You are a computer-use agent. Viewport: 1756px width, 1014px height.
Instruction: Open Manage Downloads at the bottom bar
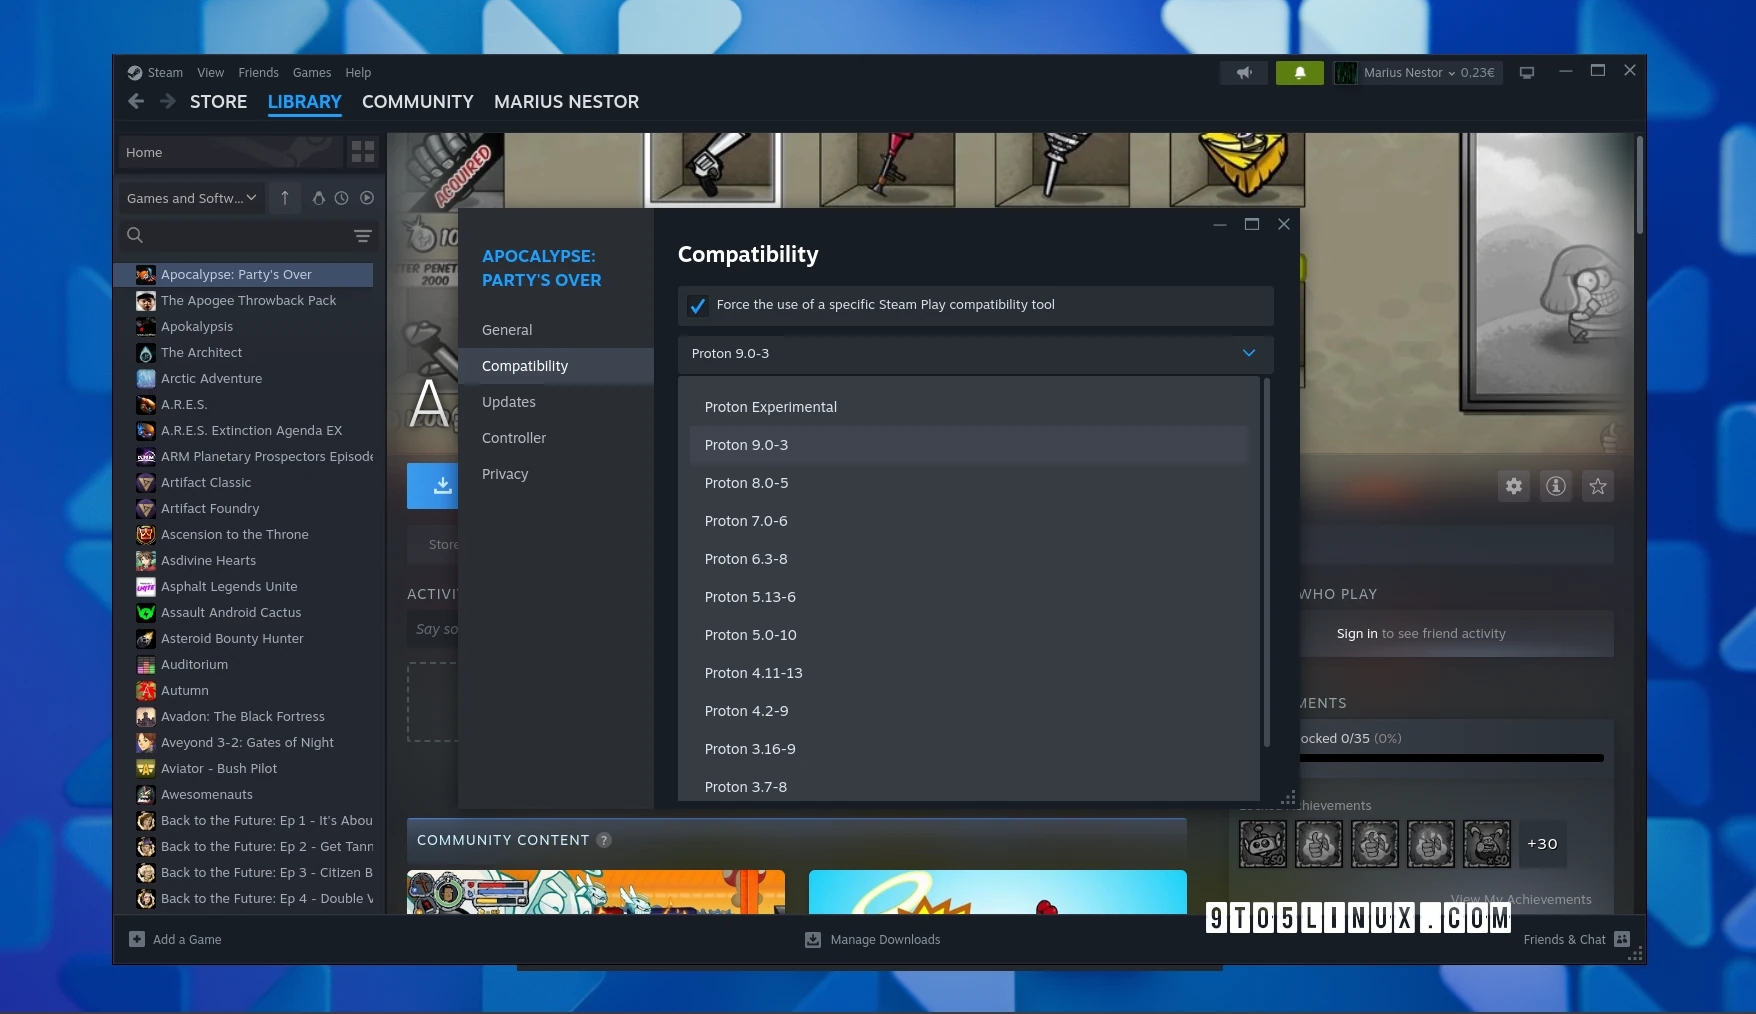[872, 939]
